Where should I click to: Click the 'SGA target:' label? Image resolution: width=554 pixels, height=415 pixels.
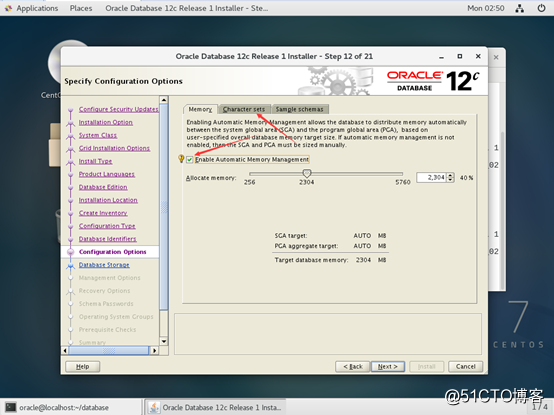coord(291,236)
